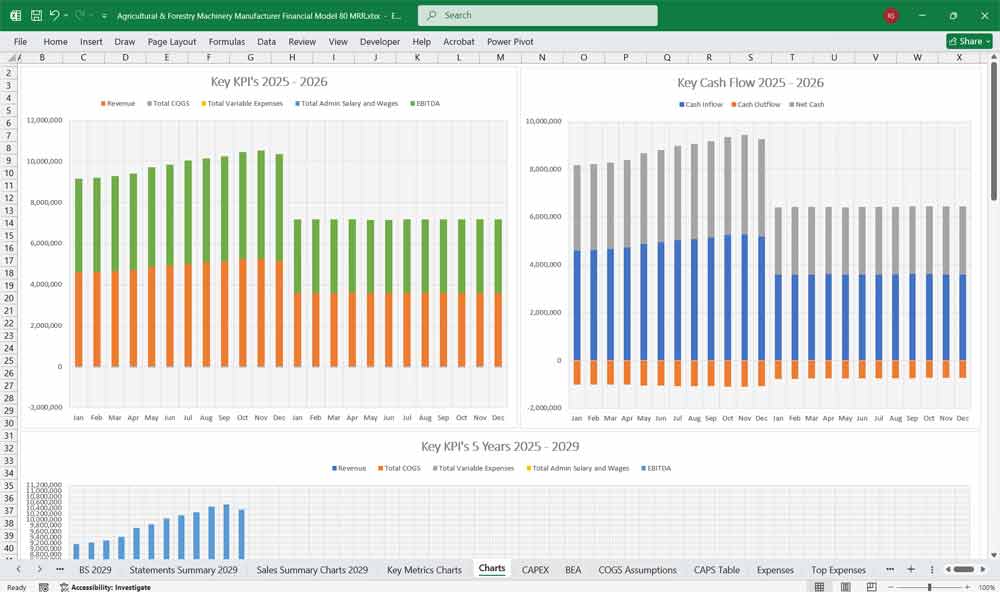Click the Save icon in title bar
This screenshot has width=1000, height=592.
coord(36,16)
